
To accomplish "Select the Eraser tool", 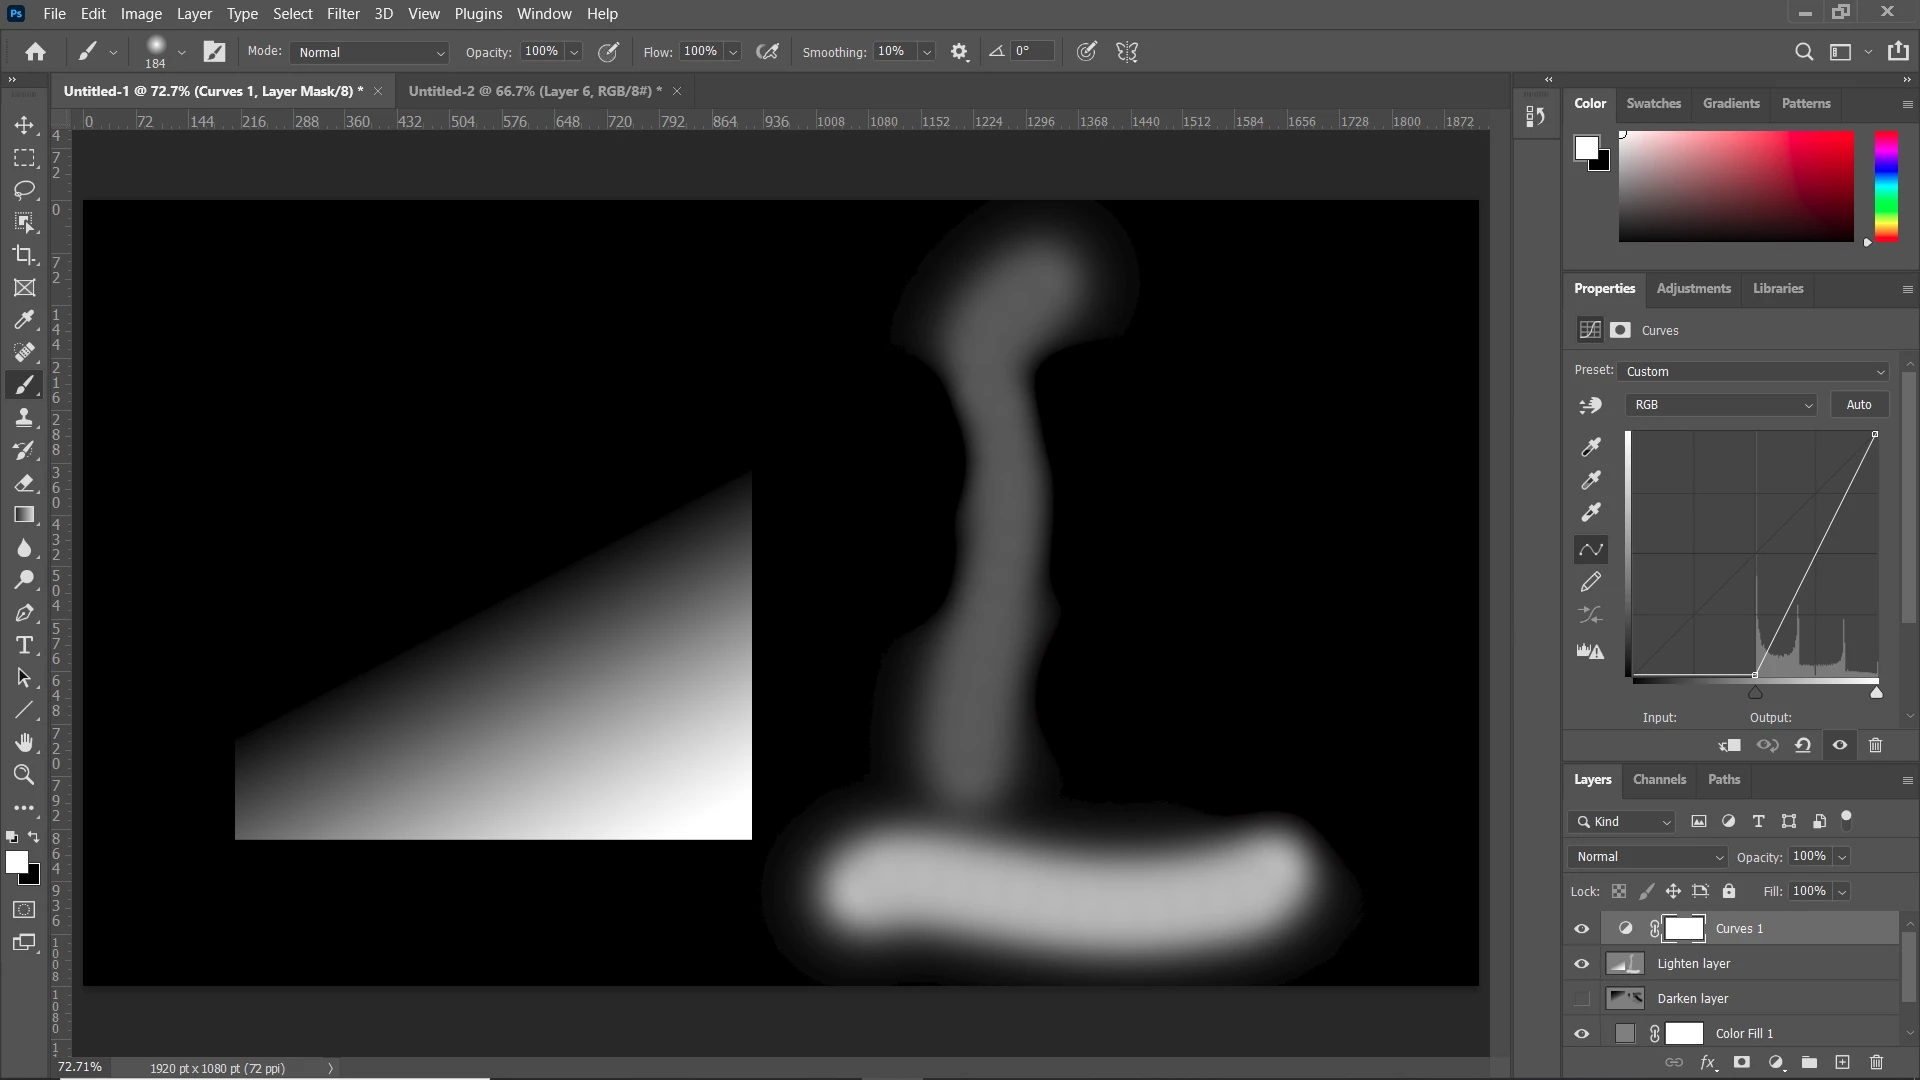I will [x=24, y=483].
